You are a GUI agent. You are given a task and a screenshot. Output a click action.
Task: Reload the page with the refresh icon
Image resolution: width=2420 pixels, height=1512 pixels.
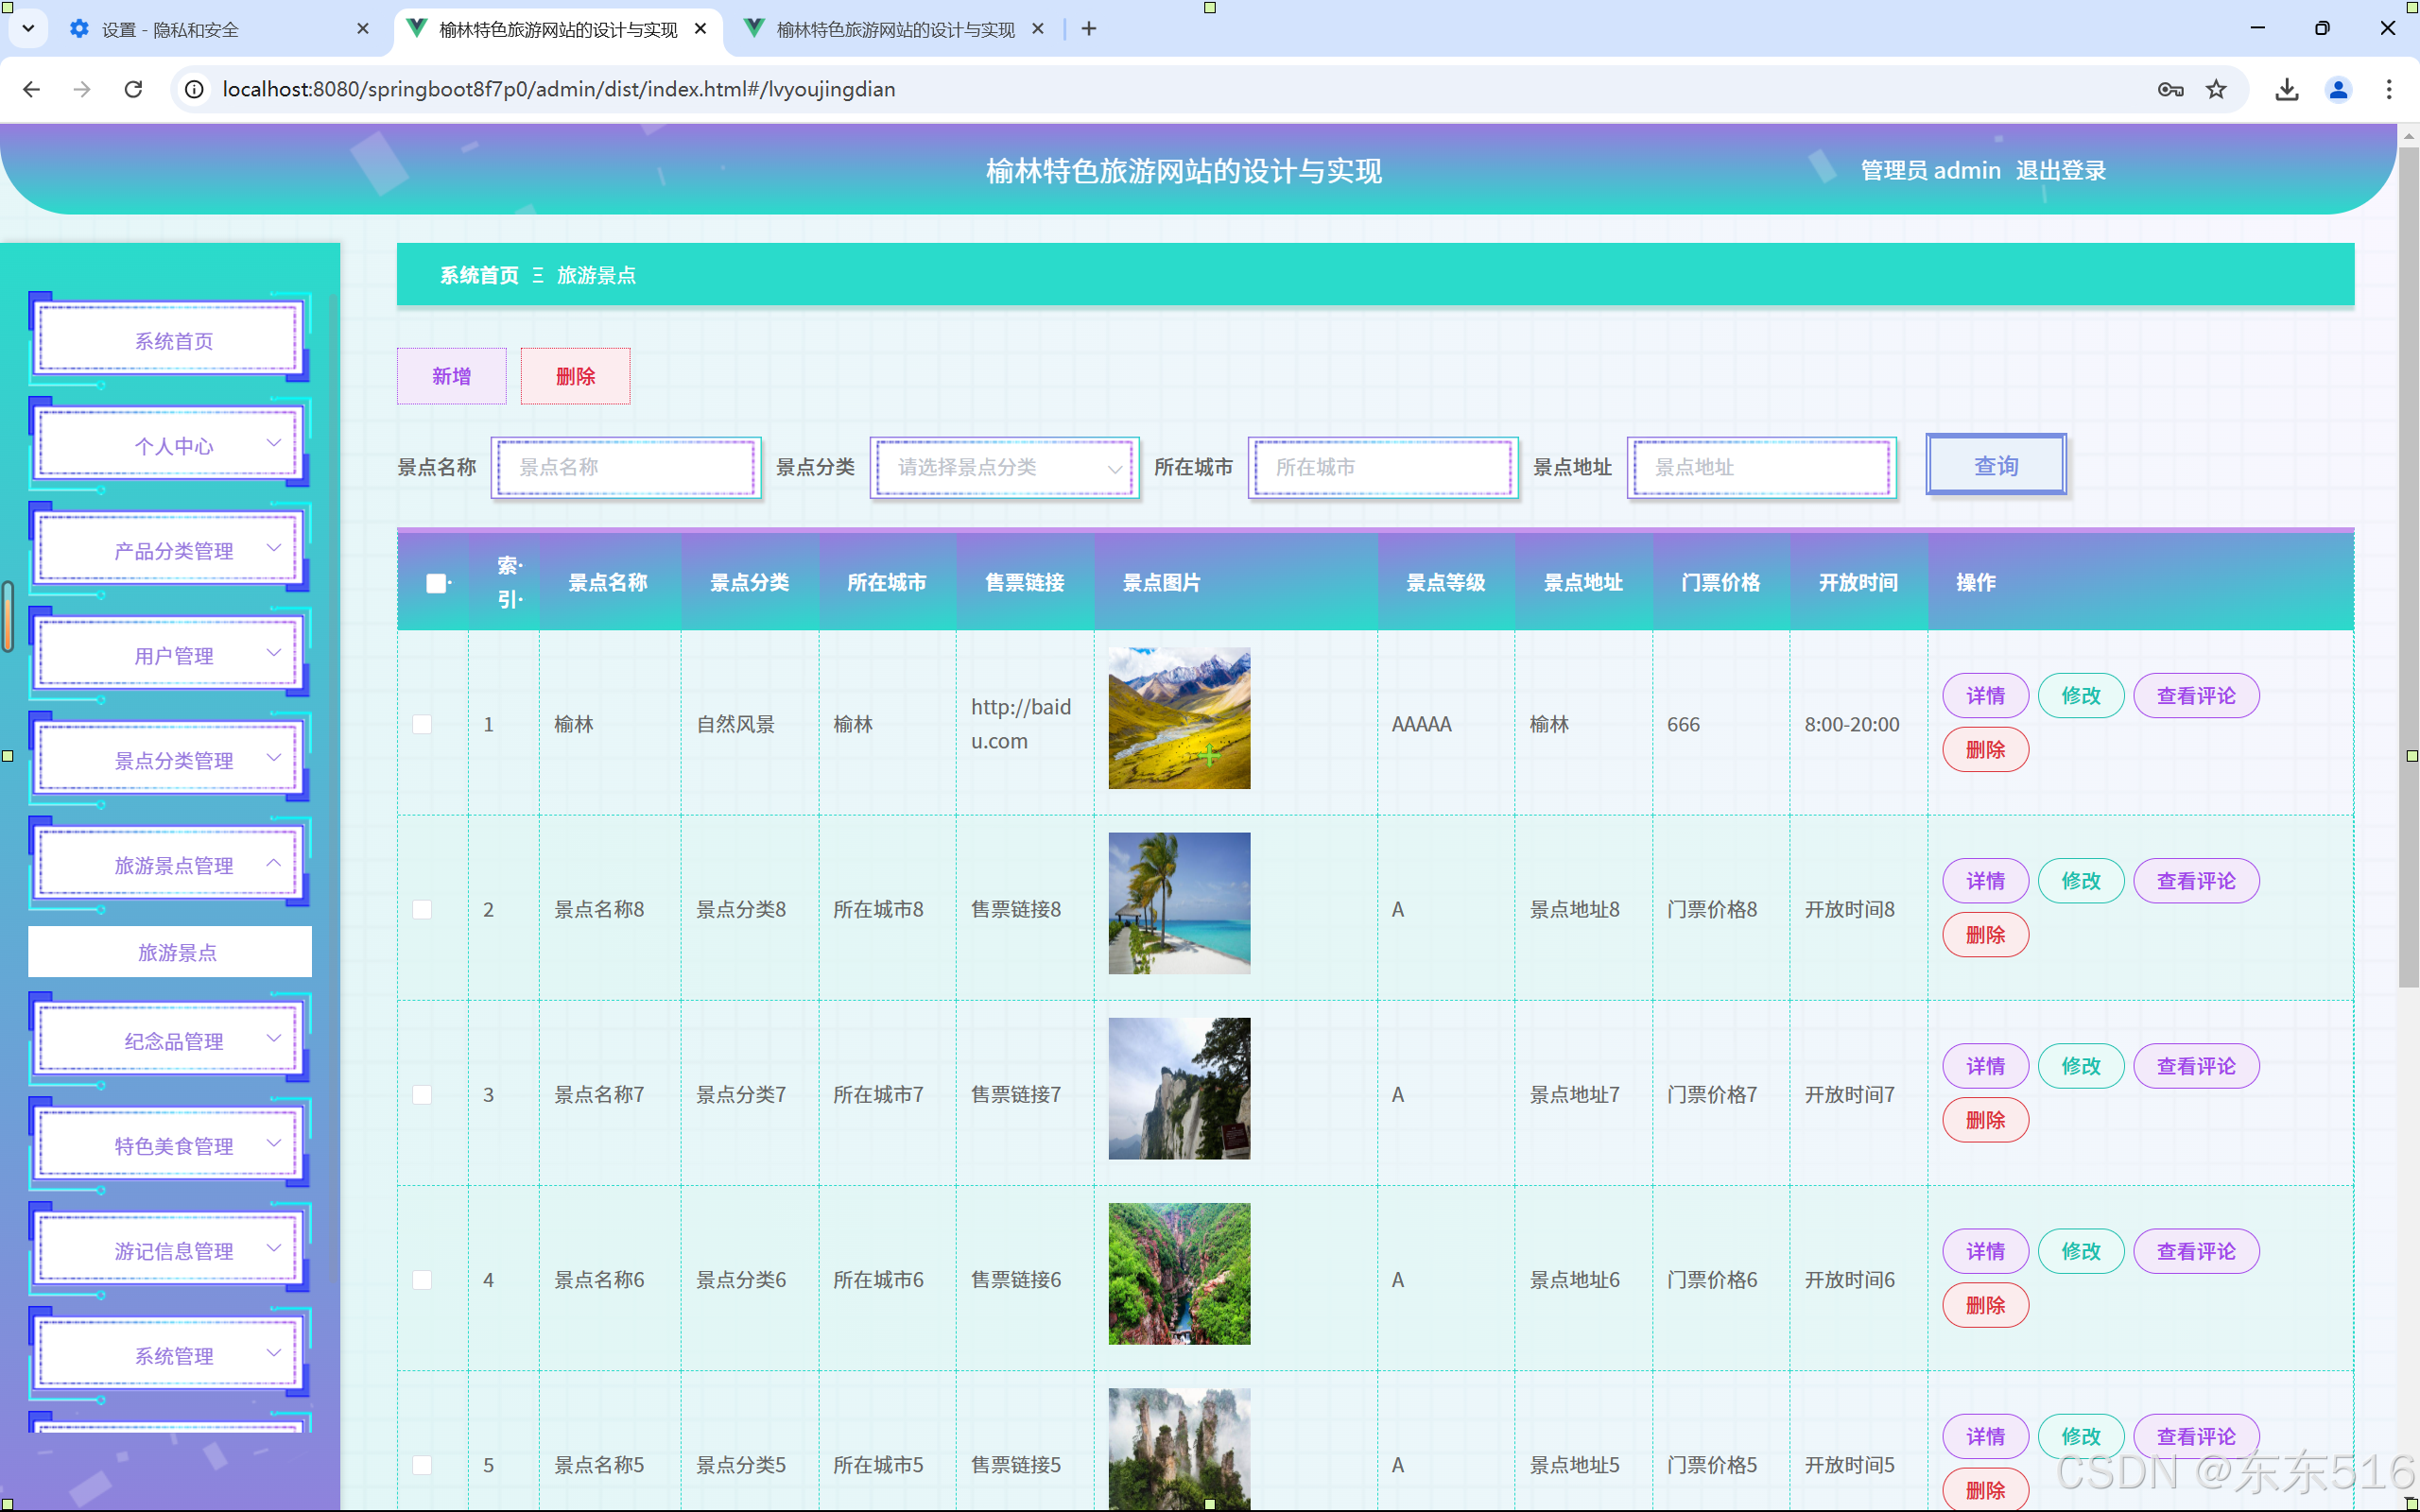click(133, 89)
